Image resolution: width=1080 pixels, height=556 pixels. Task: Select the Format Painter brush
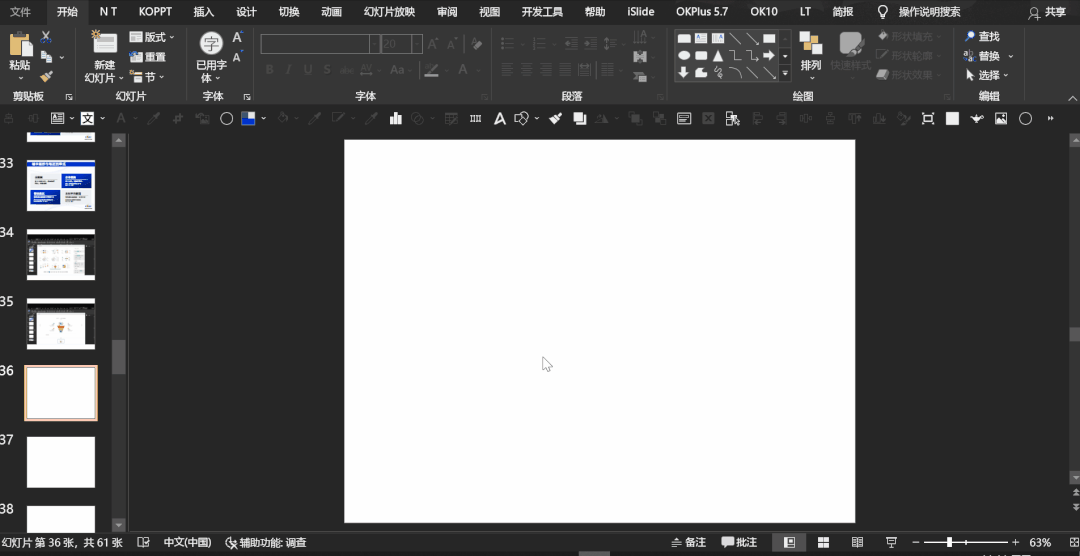pos(46,76)
